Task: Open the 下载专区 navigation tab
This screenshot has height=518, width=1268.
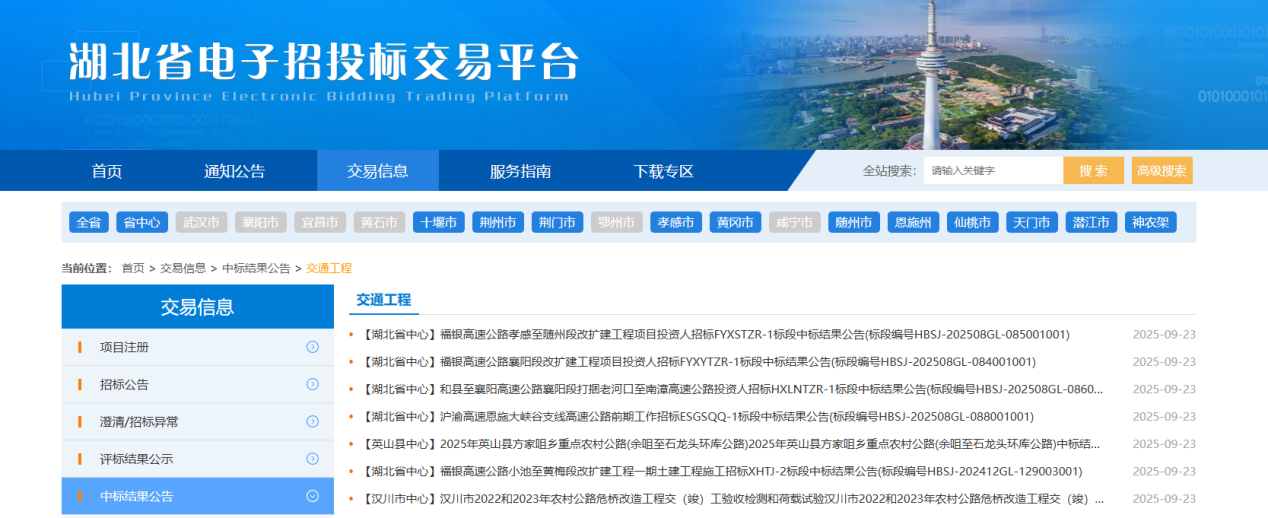Action: point(663,171)
